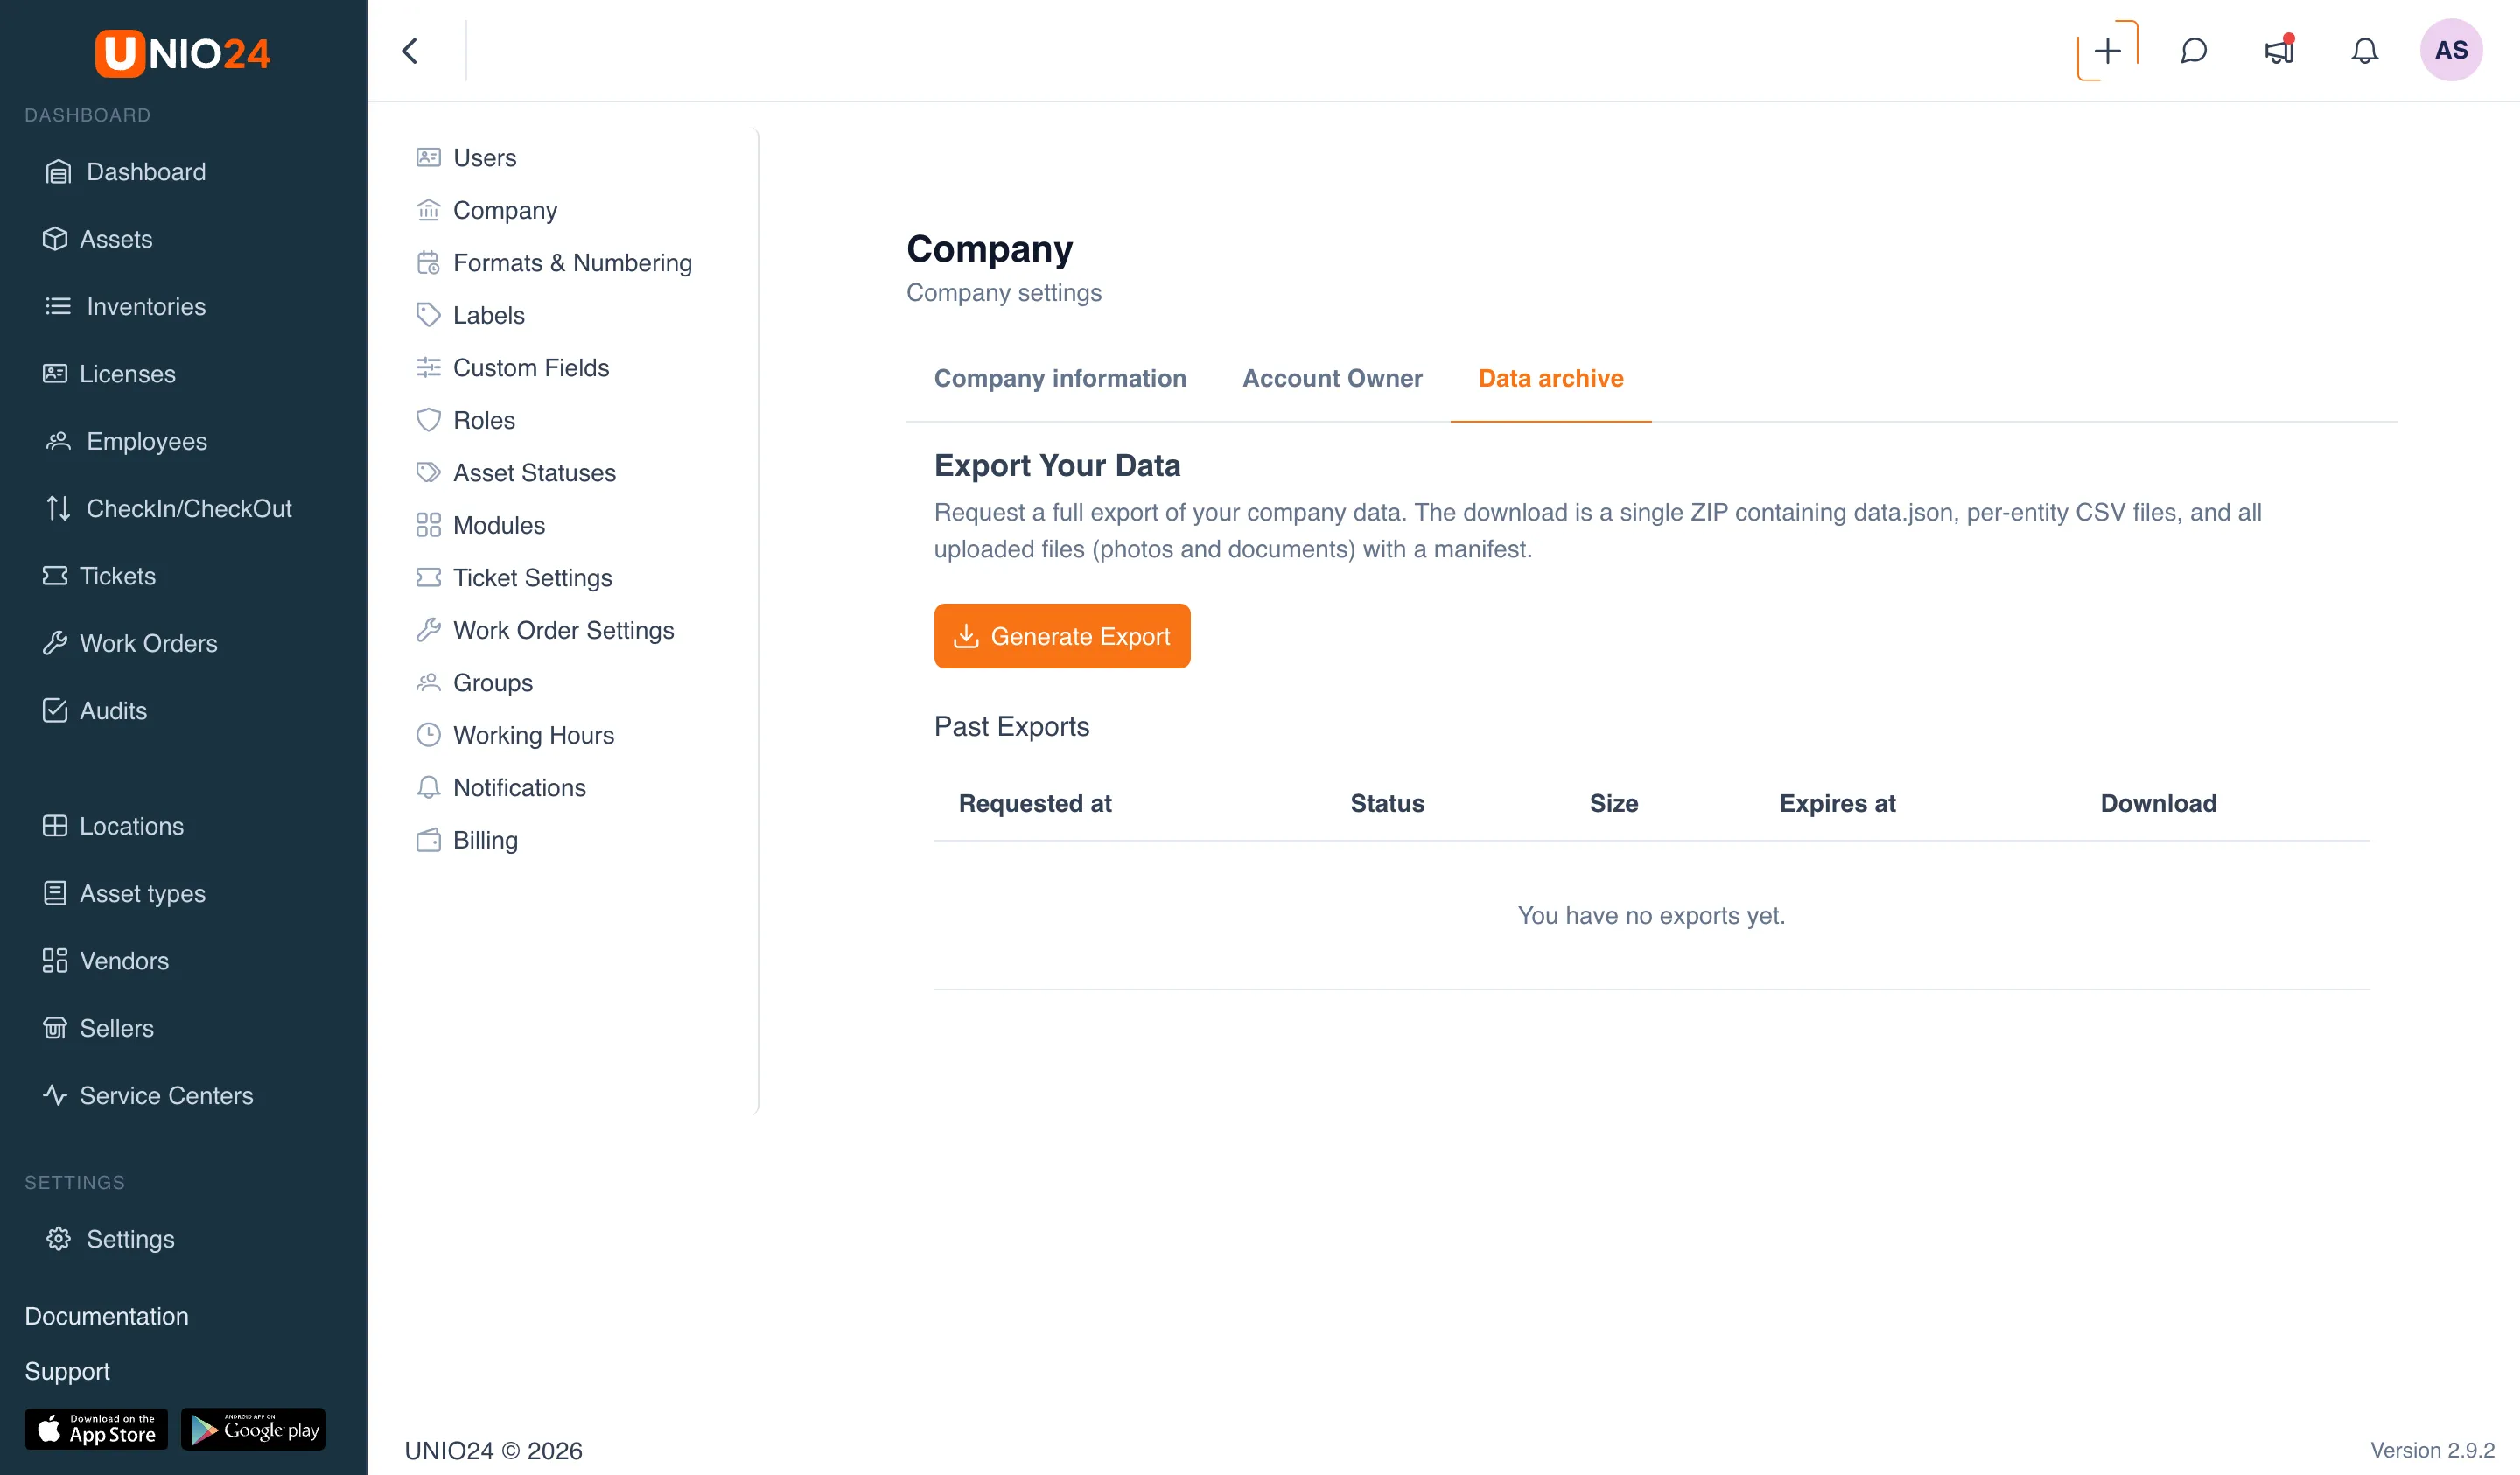Click the Audits checkmark icon
The width and height of the screenshot is (2520, 1475).
(55, 710)
